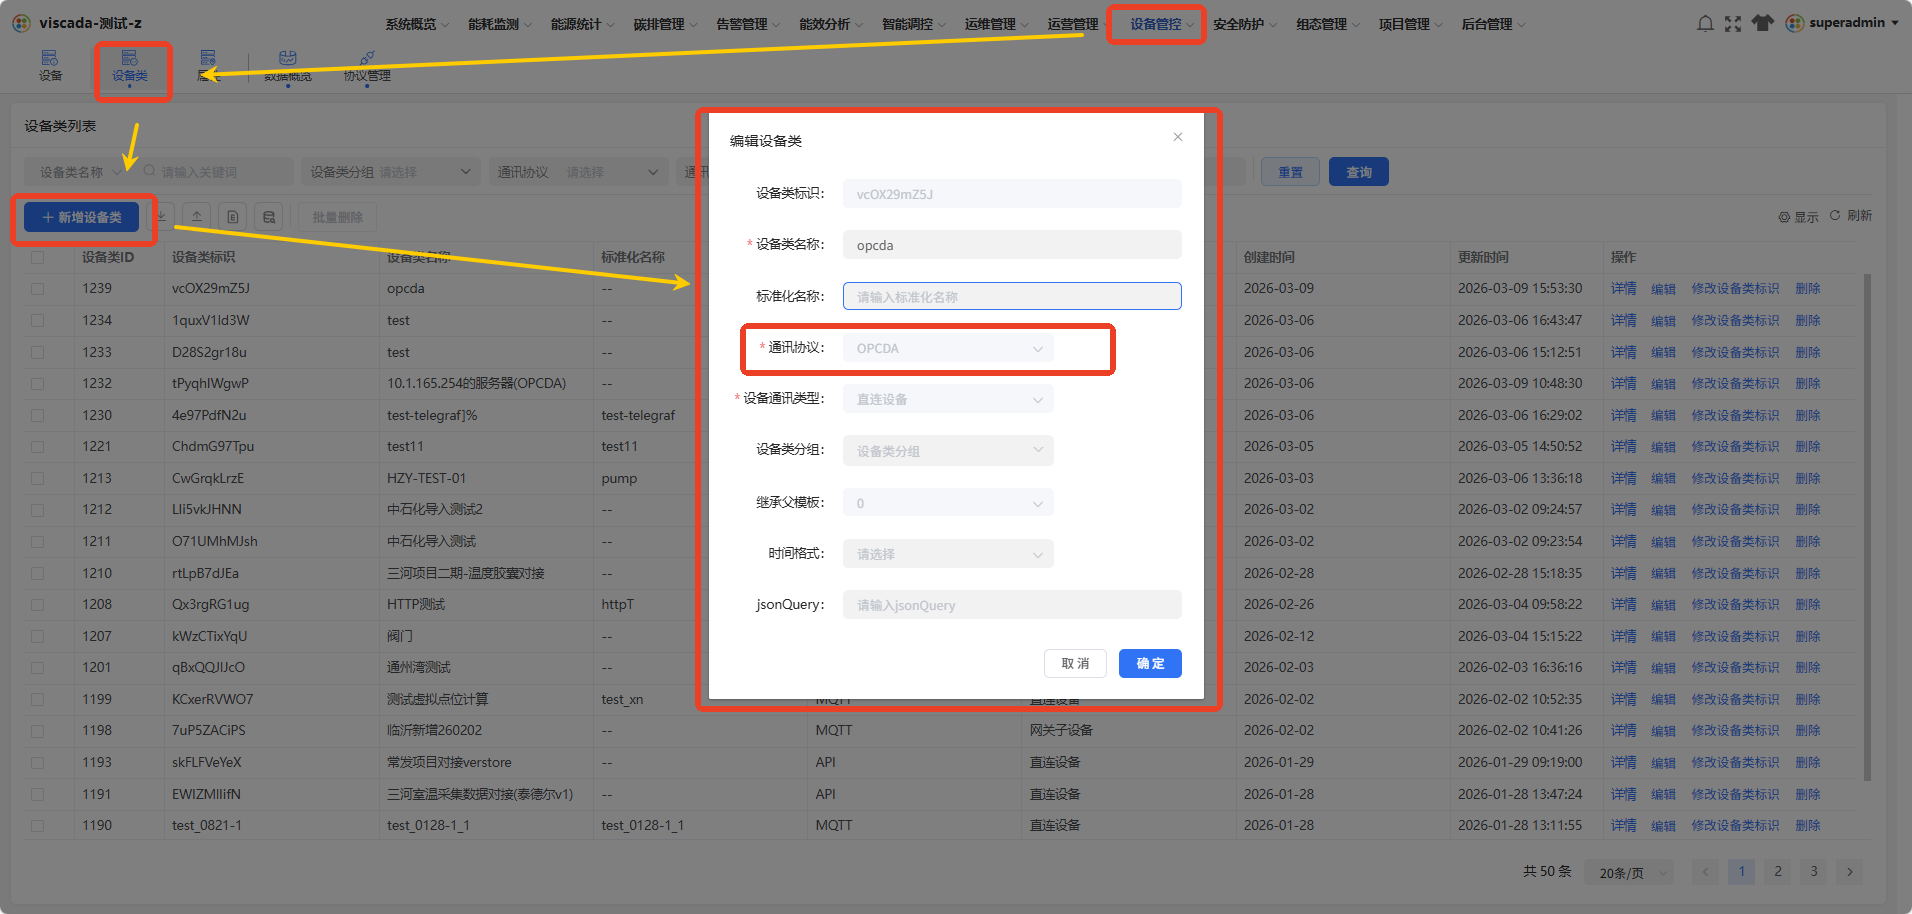1912x914 pixels.
Task: Focus the jsonQuery input field
Action: coord(1012,605)
